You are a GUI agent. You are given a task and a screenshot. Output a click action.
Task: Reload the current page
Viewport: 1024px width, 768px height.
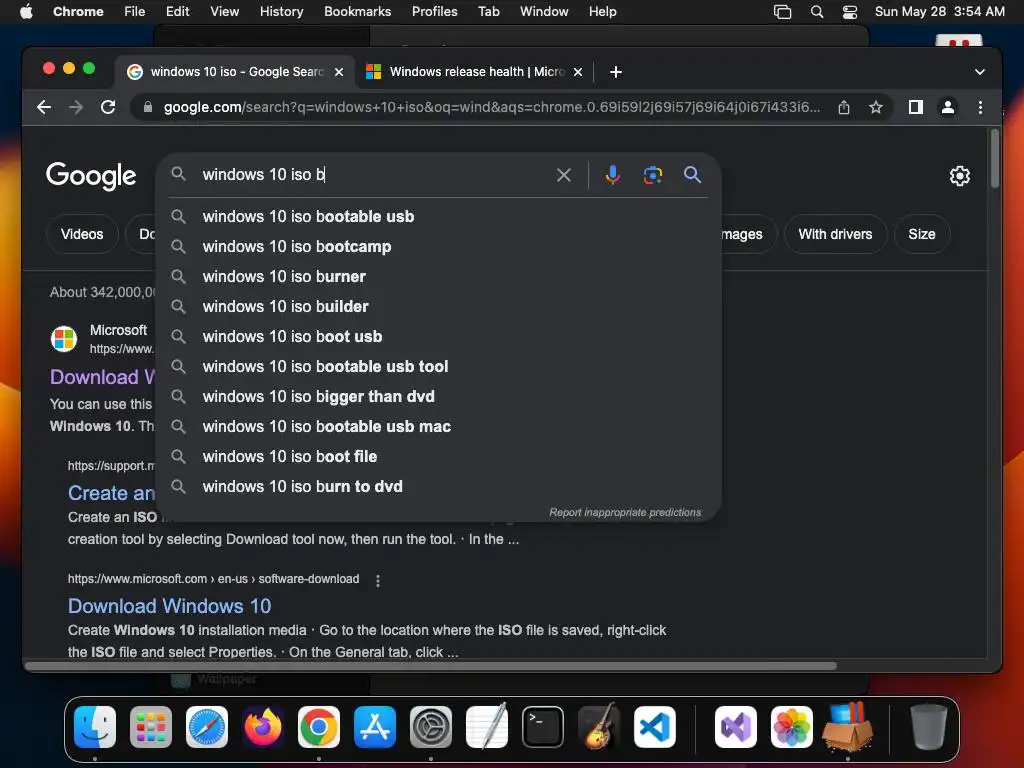(108, 107)
